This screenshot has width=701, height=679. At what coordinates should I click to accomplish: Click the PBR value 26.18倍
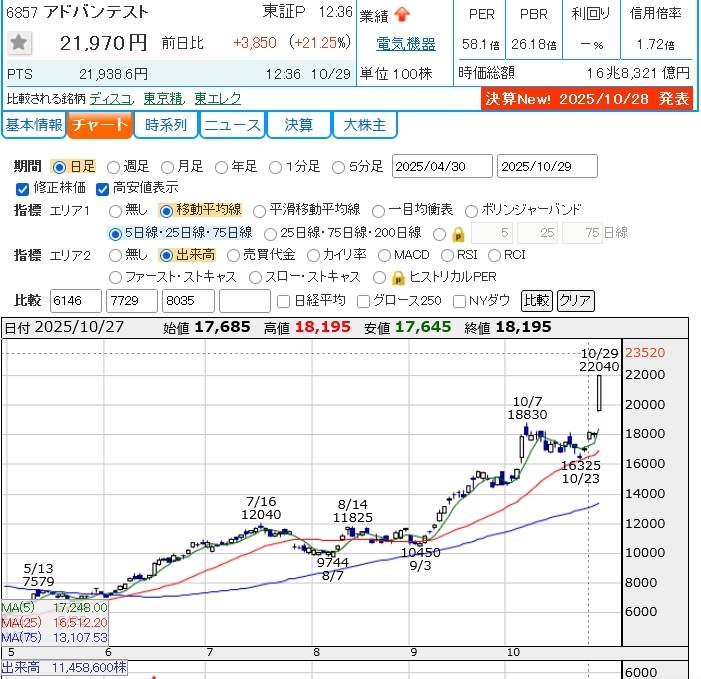point(534,44)
